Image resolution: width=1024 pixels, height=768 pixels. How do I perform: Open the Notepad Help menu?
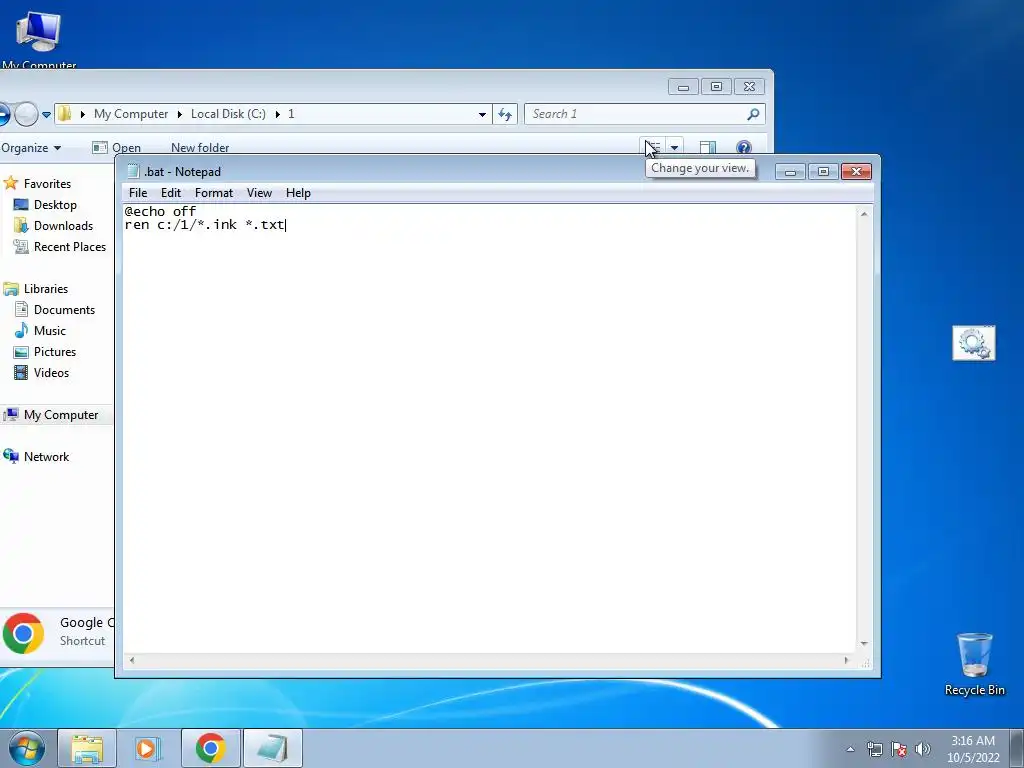tap(298, 193)
